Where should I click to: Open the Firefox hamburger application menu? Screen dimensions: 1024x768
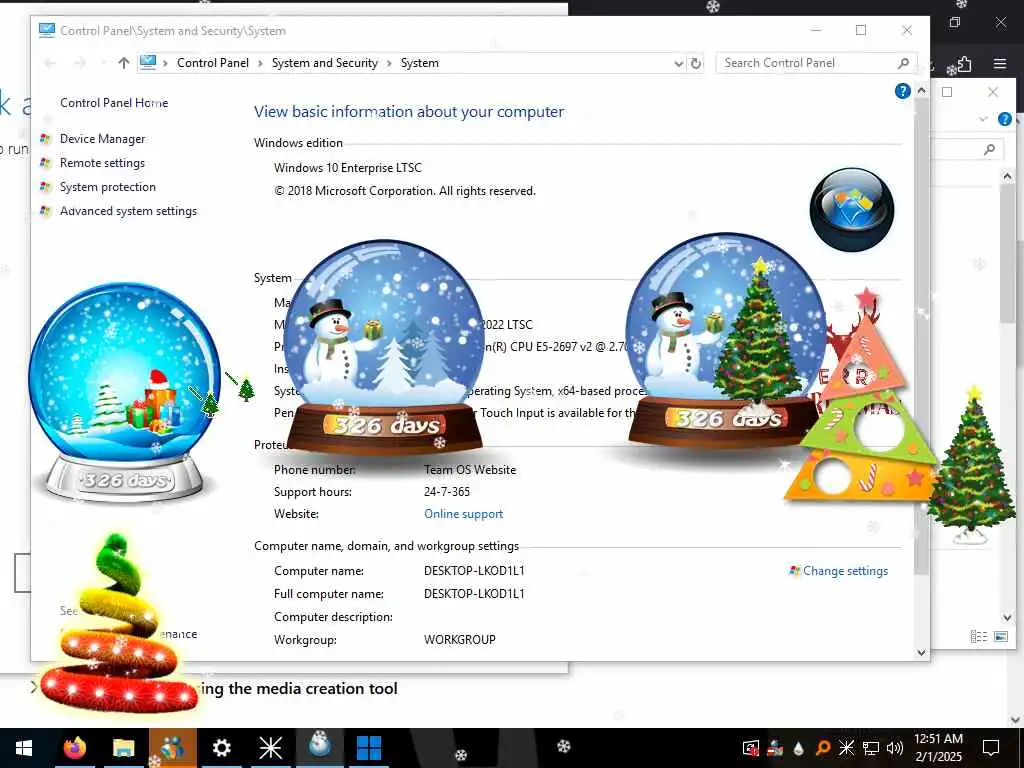click(x=1000, y=64)
